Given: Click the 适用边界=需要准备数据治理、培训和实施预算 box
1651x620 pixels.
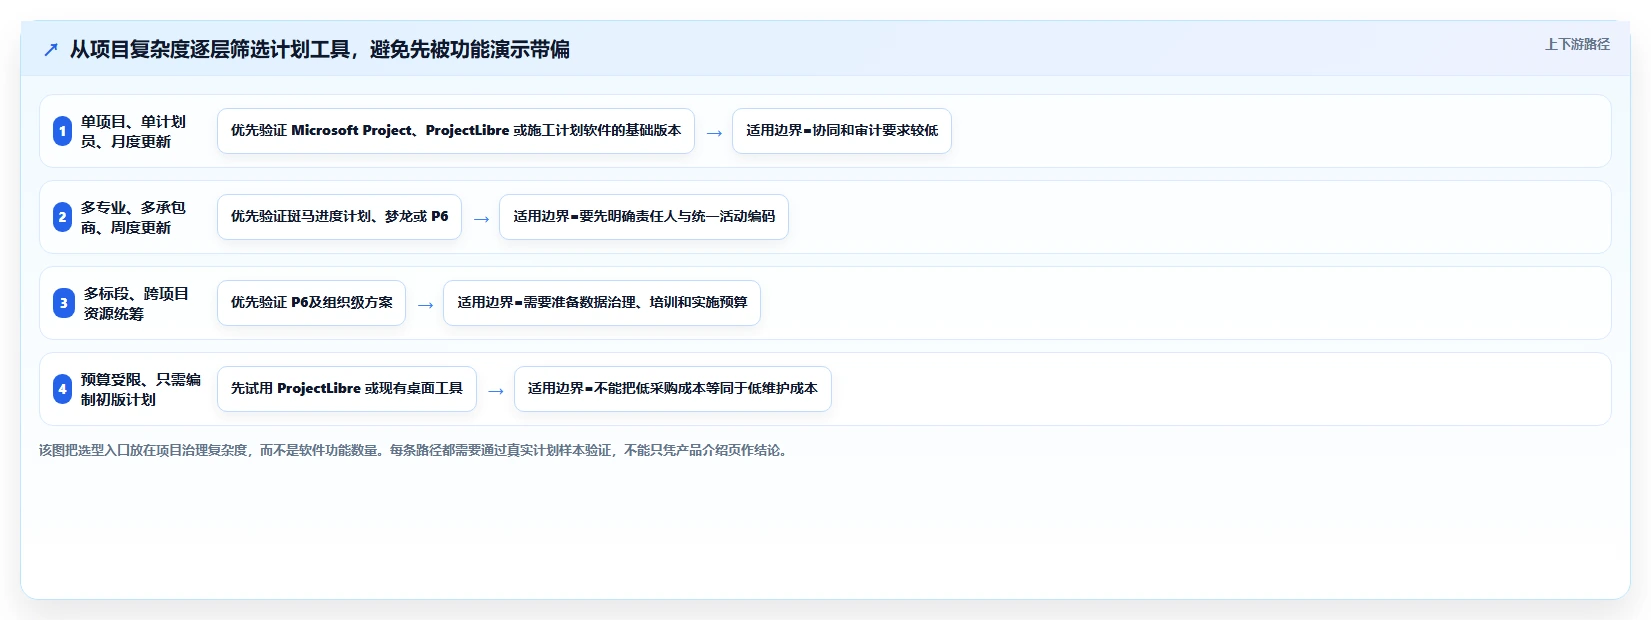Looking at the screenshot, I should pos(602,303).
